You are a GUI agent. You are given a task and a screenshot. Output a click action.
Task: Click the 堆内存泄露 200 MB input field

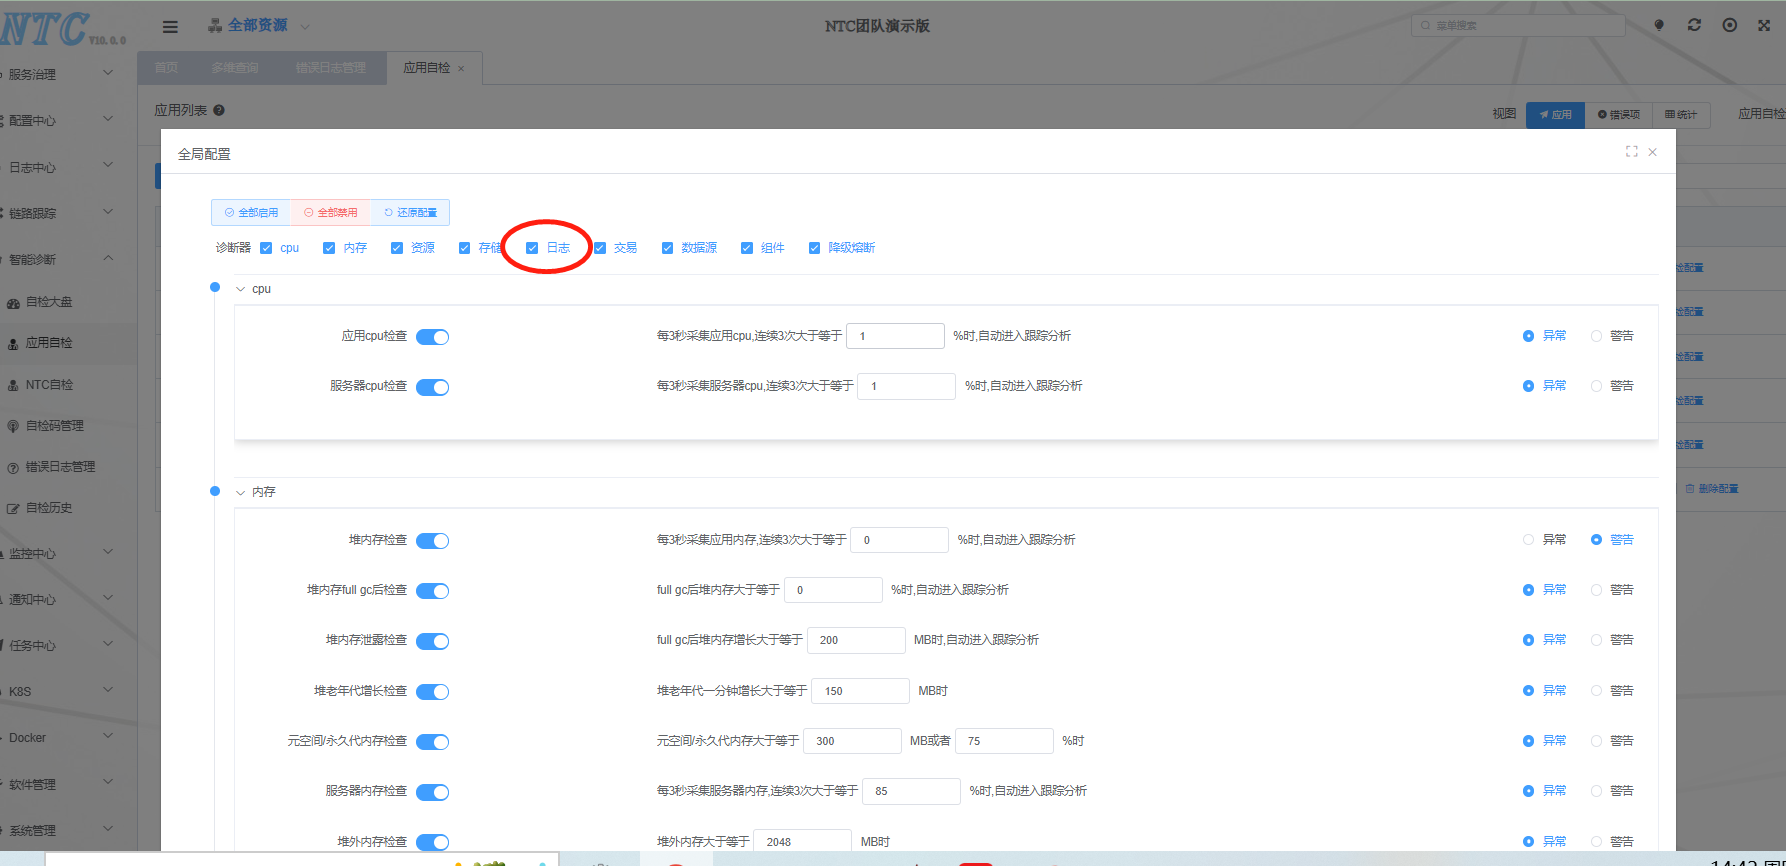(856, 640)
